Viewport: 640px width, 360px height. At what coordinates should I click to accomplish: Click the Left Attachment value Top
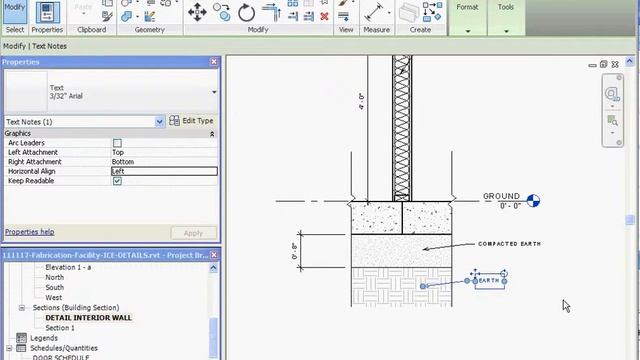(164, 152)
